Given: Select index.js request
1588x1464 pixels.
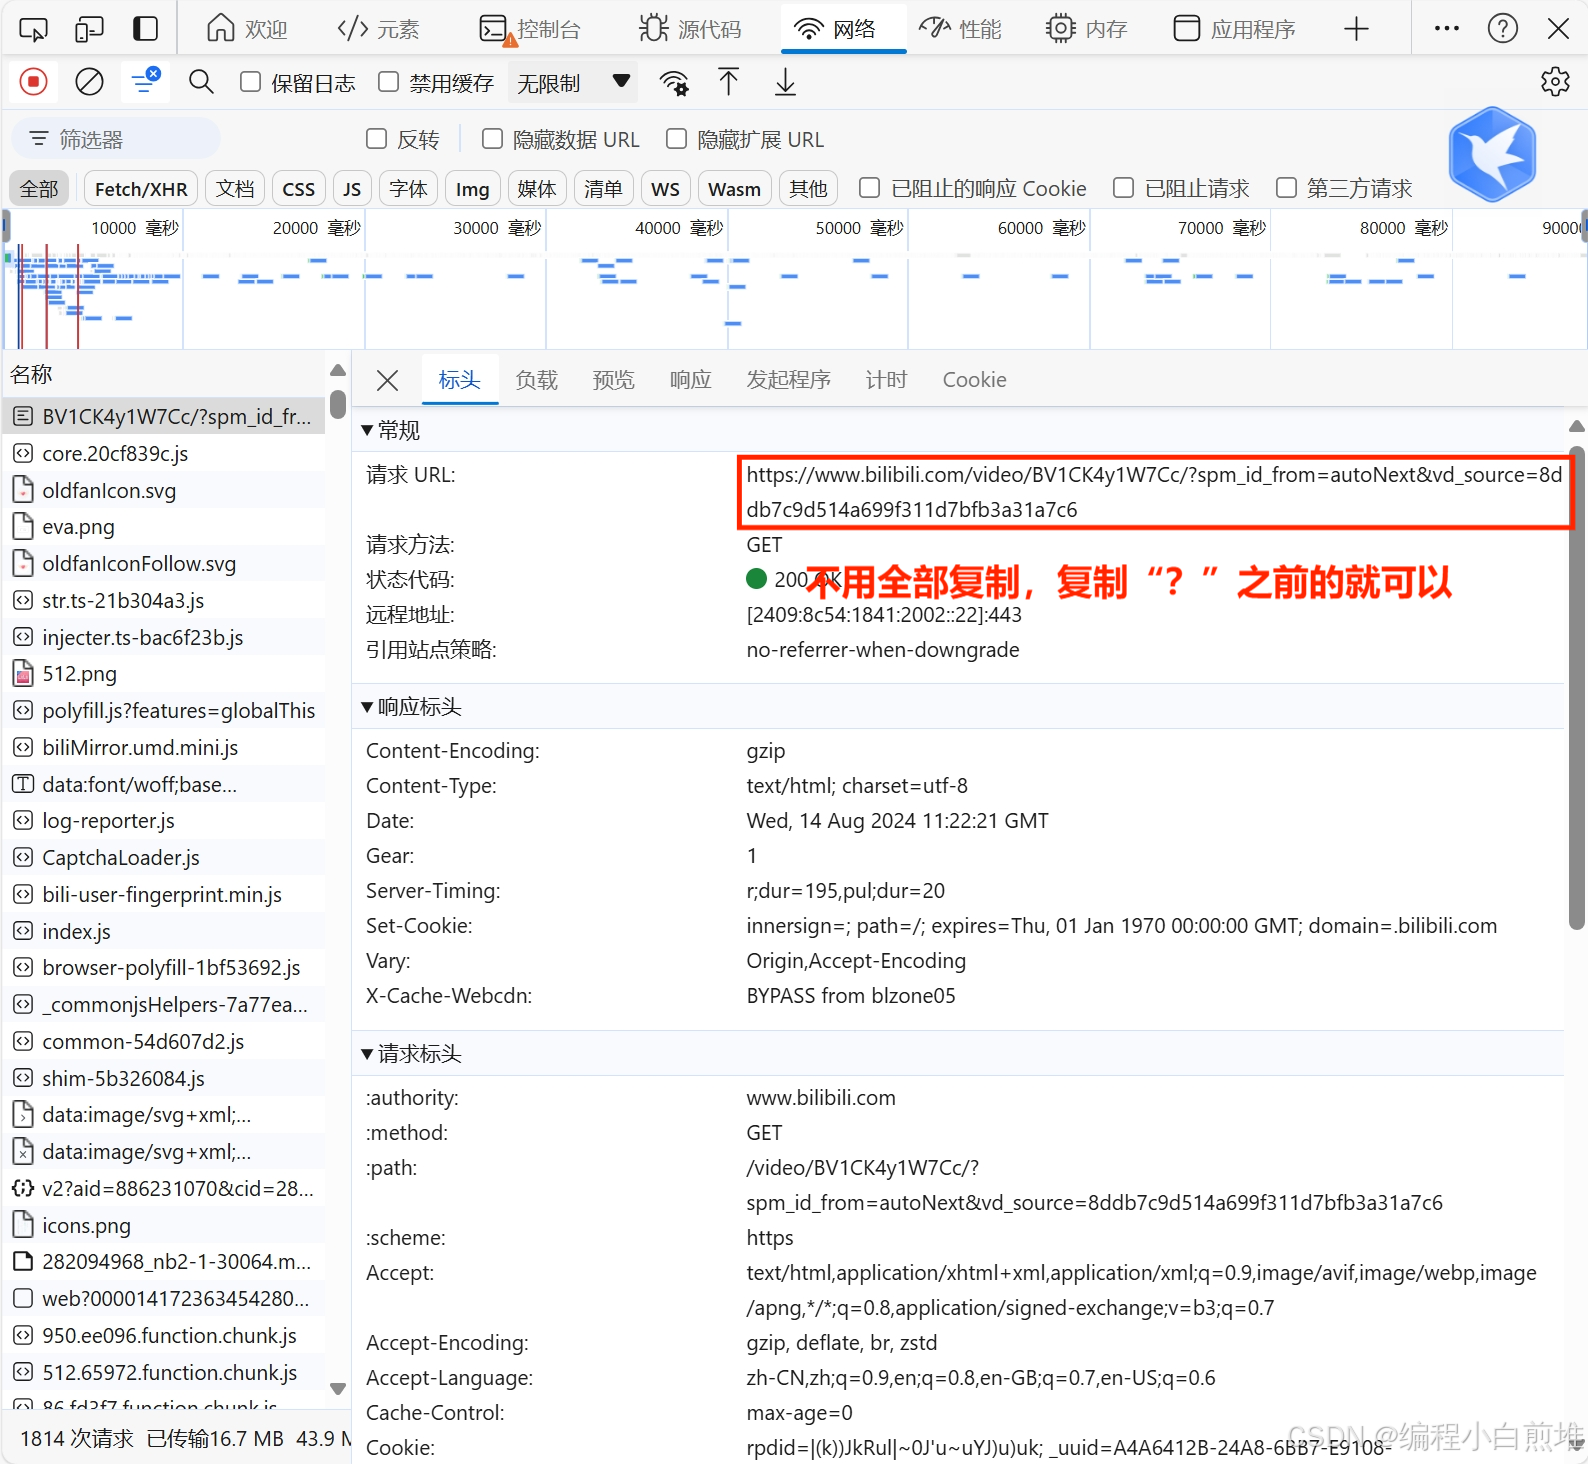Looking at the screenshot, I should point(165,931).
